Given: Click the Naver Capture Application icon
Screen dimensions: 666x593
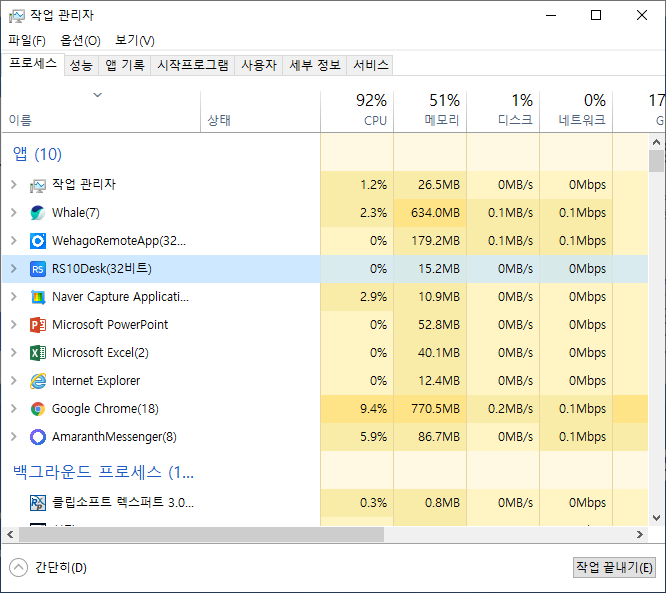Looking at the screenshot, I should click(38, 297).
